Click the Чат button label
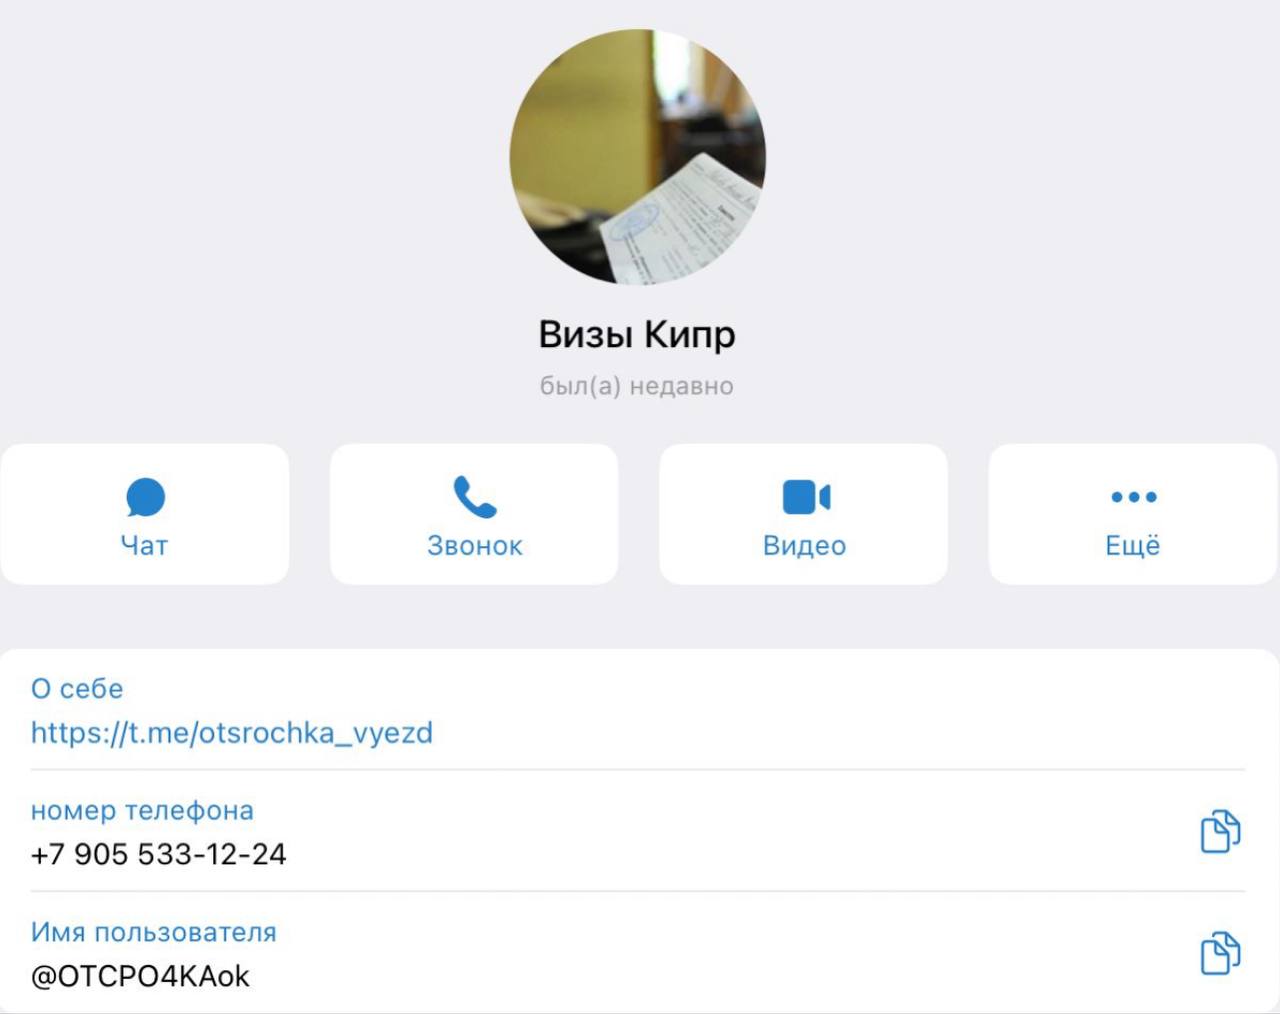This screenshot has width=1280, height=1014. point(144,545)
